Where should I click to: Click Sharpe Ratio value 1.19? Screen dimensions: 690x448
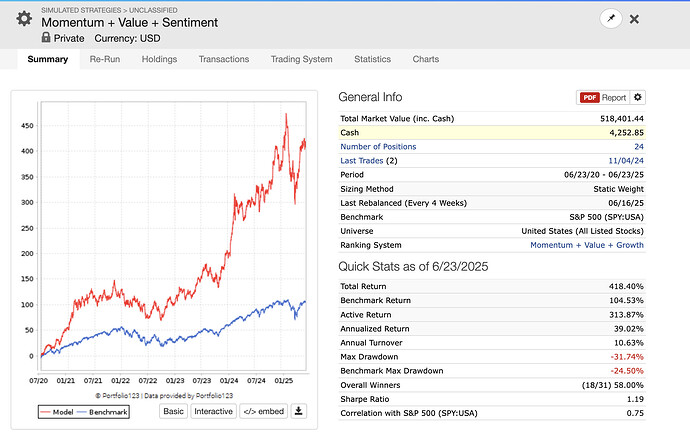point(635,399)
